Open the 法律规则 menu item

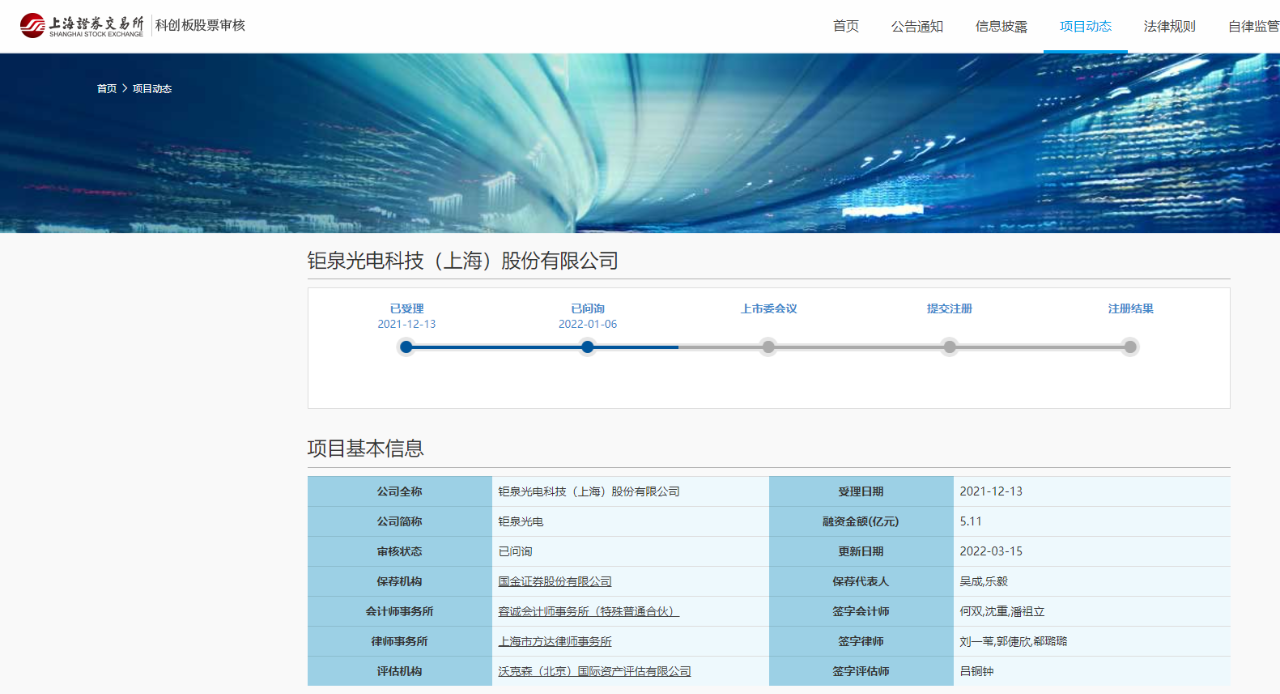click(1170, 26)
